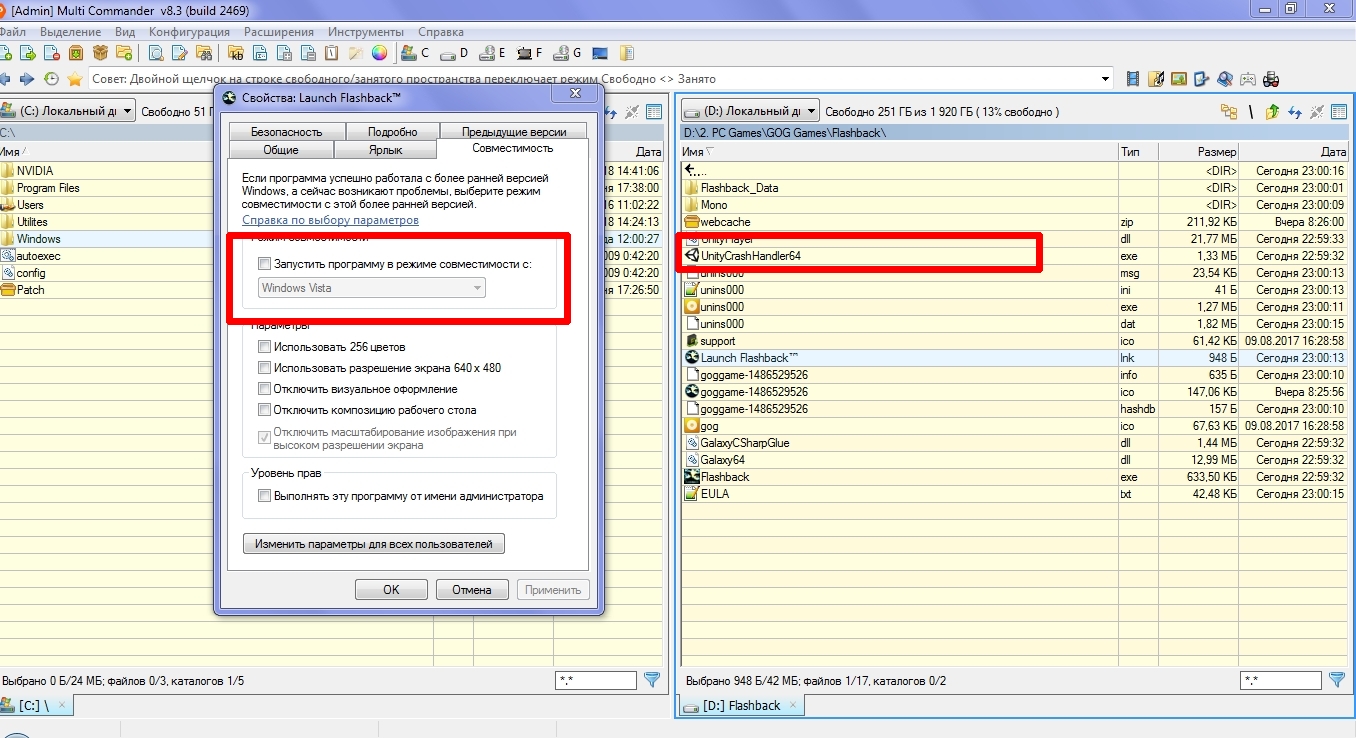Image resolution: width=1356 pixels, height=738 pixels.
Task: Expand the Windows Vista version dropdown
Action: click(x=478, y=288)
